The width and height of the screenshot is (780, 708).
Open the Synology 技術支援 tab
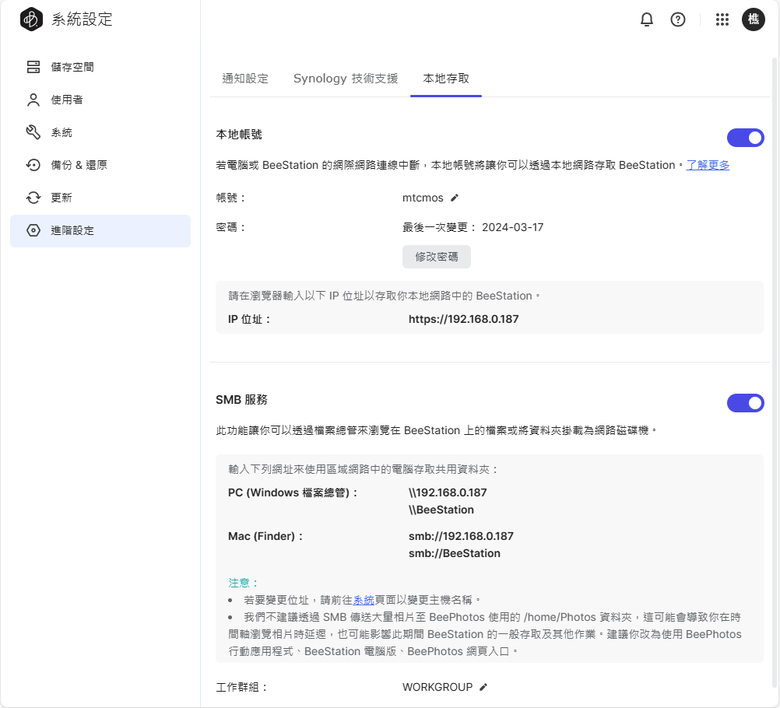346,79
